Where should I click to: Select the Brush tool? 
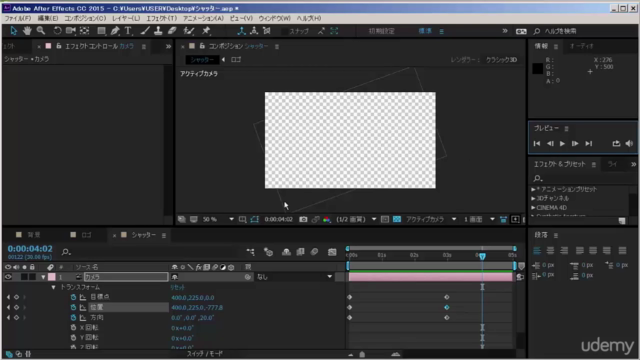coord(145,31)
